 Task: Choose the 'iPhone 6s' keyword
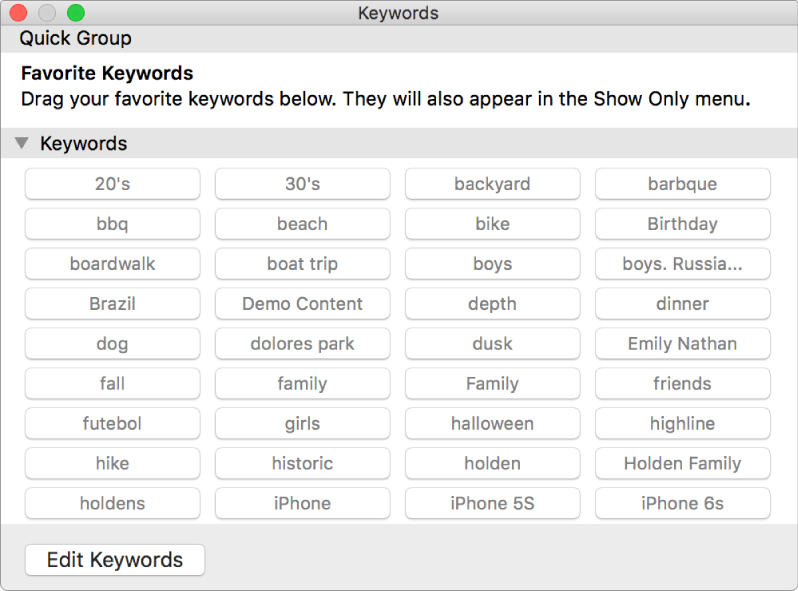pos(682,504)
